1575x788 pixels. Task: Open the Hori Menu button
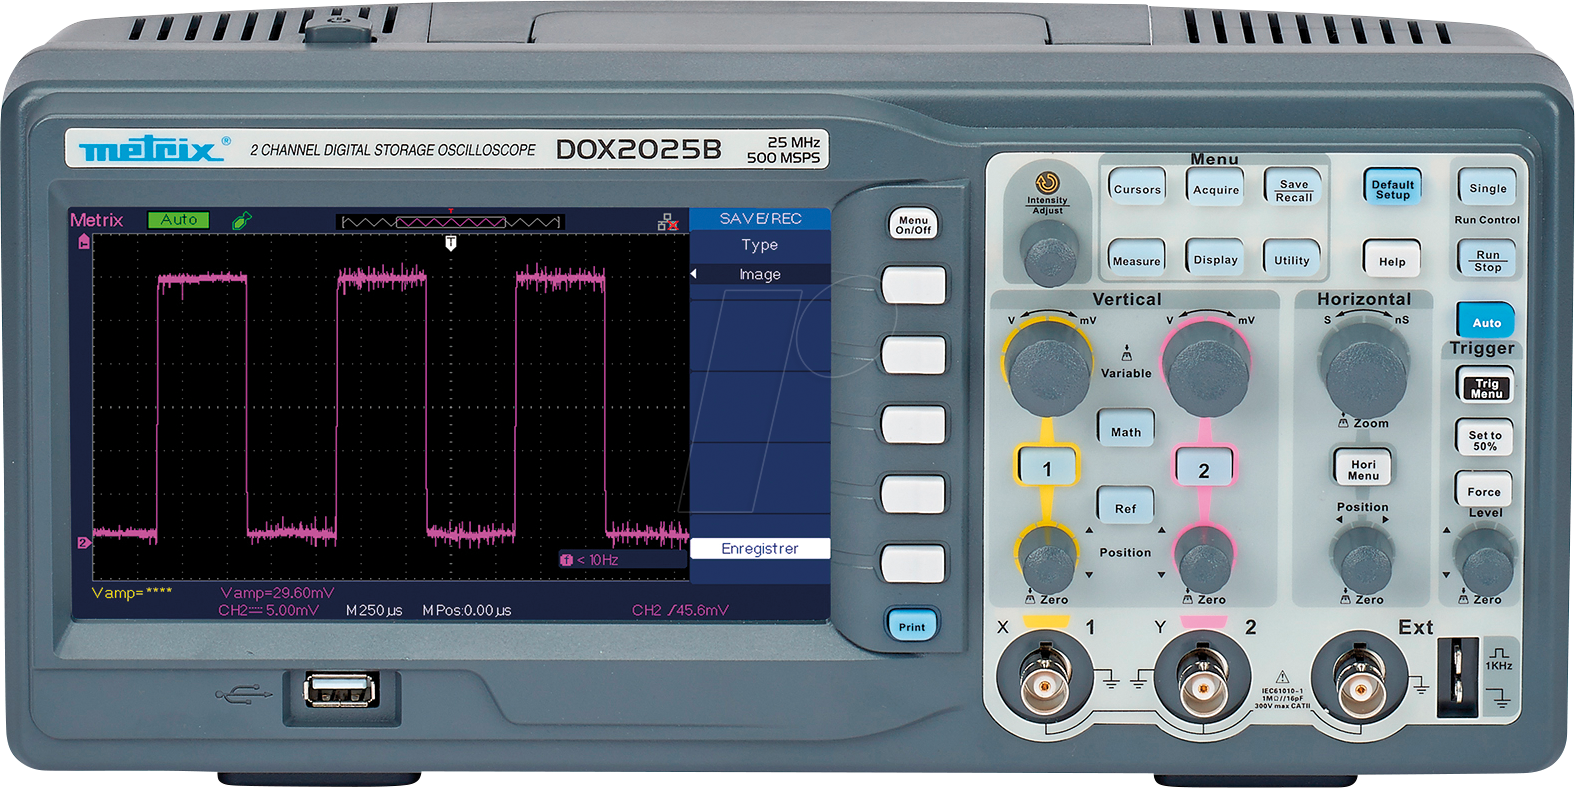(1363, 468)
